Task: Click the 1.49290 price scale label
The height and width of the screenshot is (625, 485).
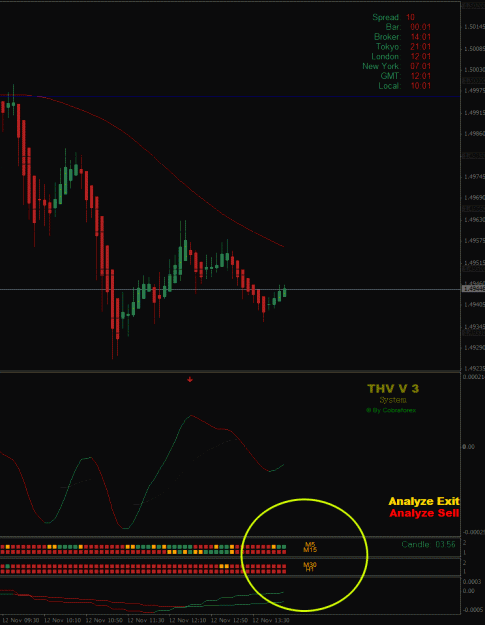Action: (x=474, y=348)
